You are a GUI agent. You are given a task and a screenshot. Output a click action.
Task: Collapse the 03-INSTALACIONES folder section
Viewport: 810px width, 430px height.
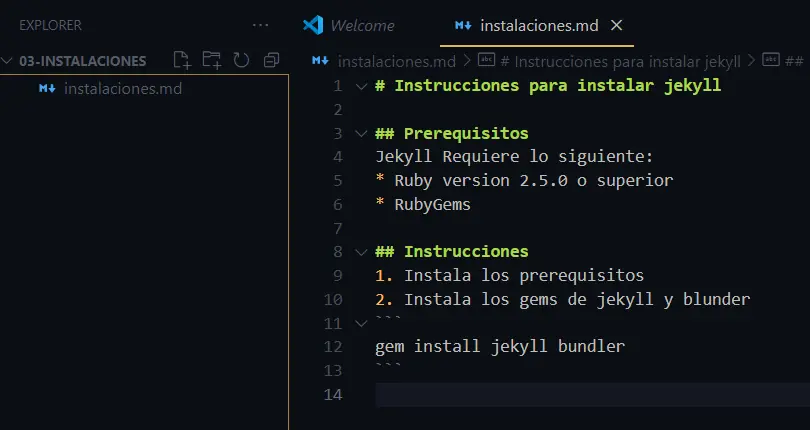[7, 60]
